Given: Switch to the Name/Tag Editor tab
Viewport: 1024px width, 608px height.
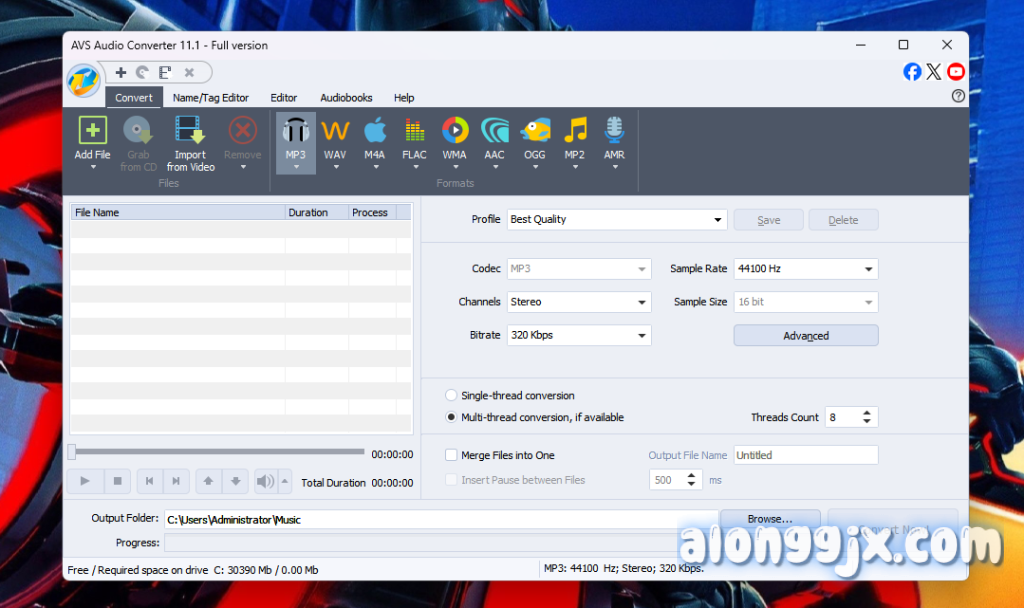Looking at the screenshot, I should pos(210,98).
